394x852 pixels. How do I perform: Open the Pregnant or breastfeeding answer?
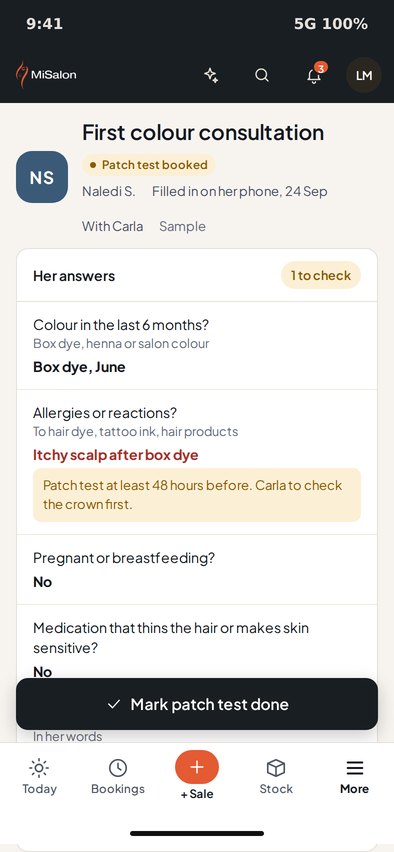pos(197,569)
